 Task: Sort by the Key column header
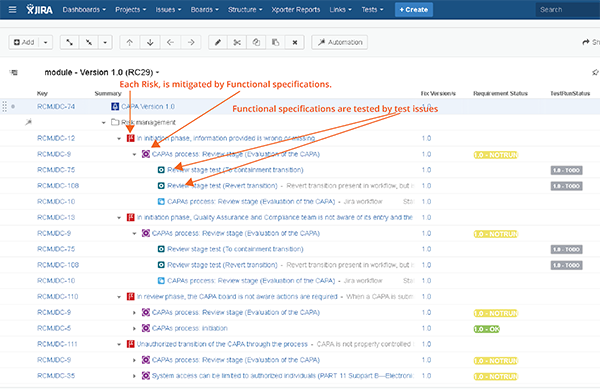pos(42,93)
